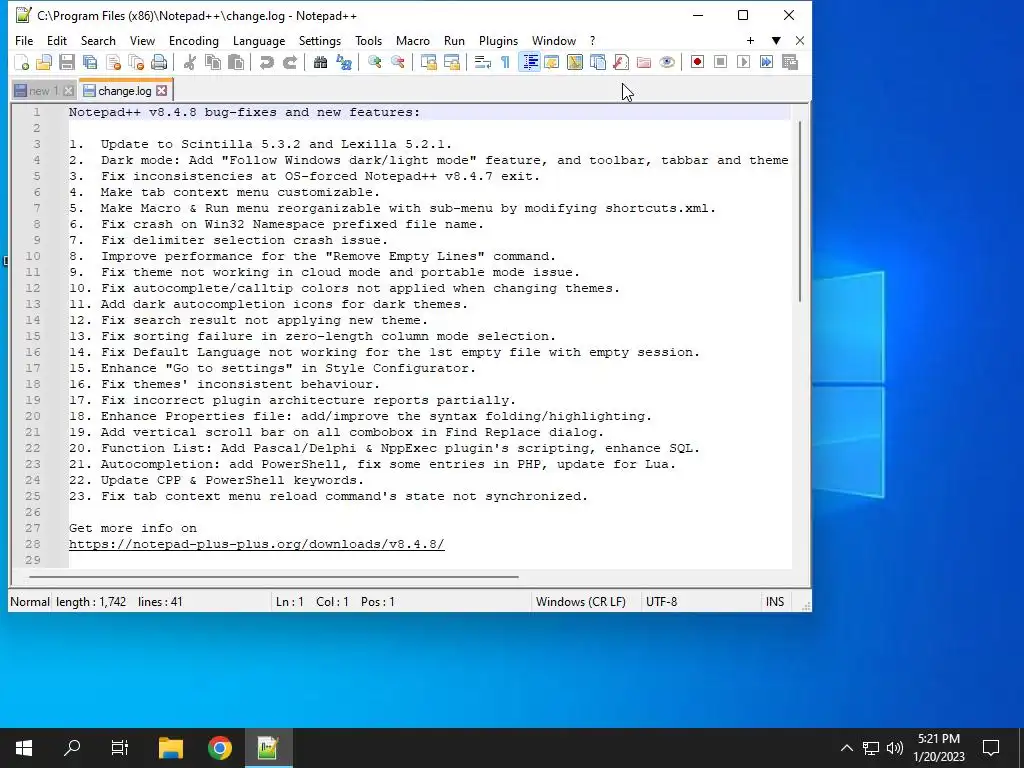This screenshot has width=1024, height=768.
Task: Expand the document list dropdown arrow
Action: coord(776,40)
